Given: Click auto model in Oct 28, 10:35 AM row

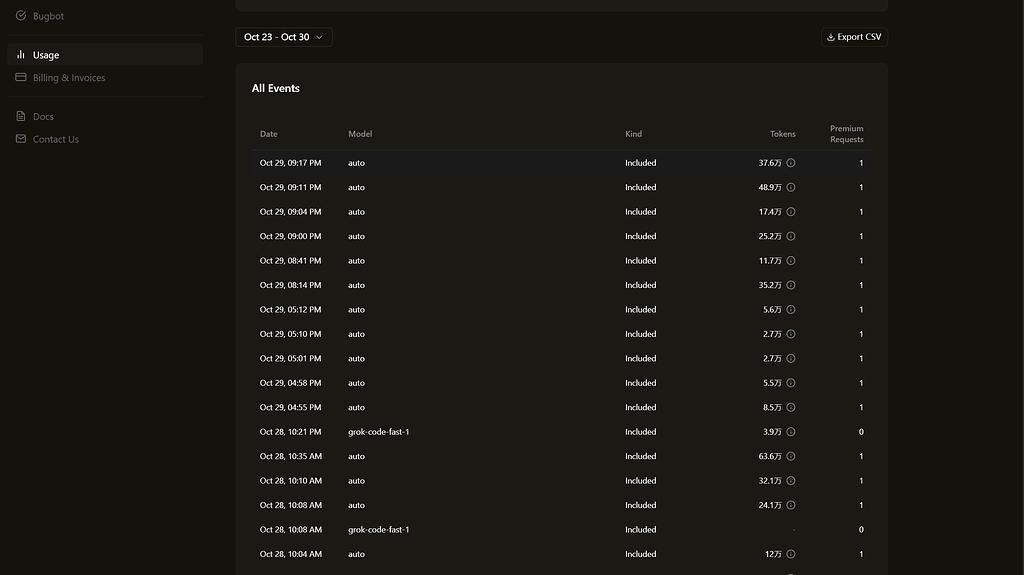Looking at the screenshot, I should (x=356, y=456).
